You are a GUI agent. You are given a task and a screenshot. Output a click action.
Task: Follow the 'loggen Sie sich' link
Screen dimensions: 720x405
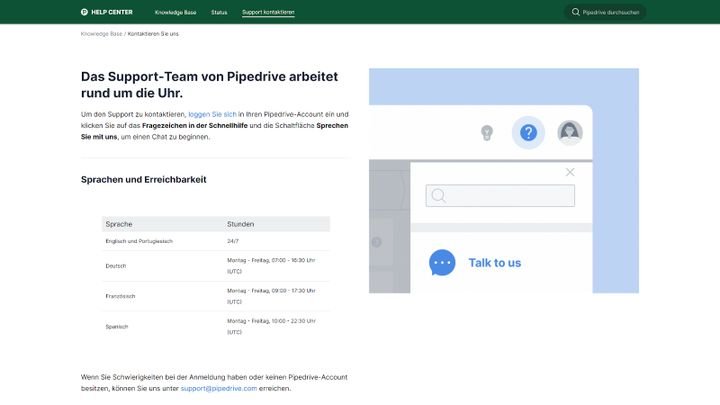coord(212,114)
